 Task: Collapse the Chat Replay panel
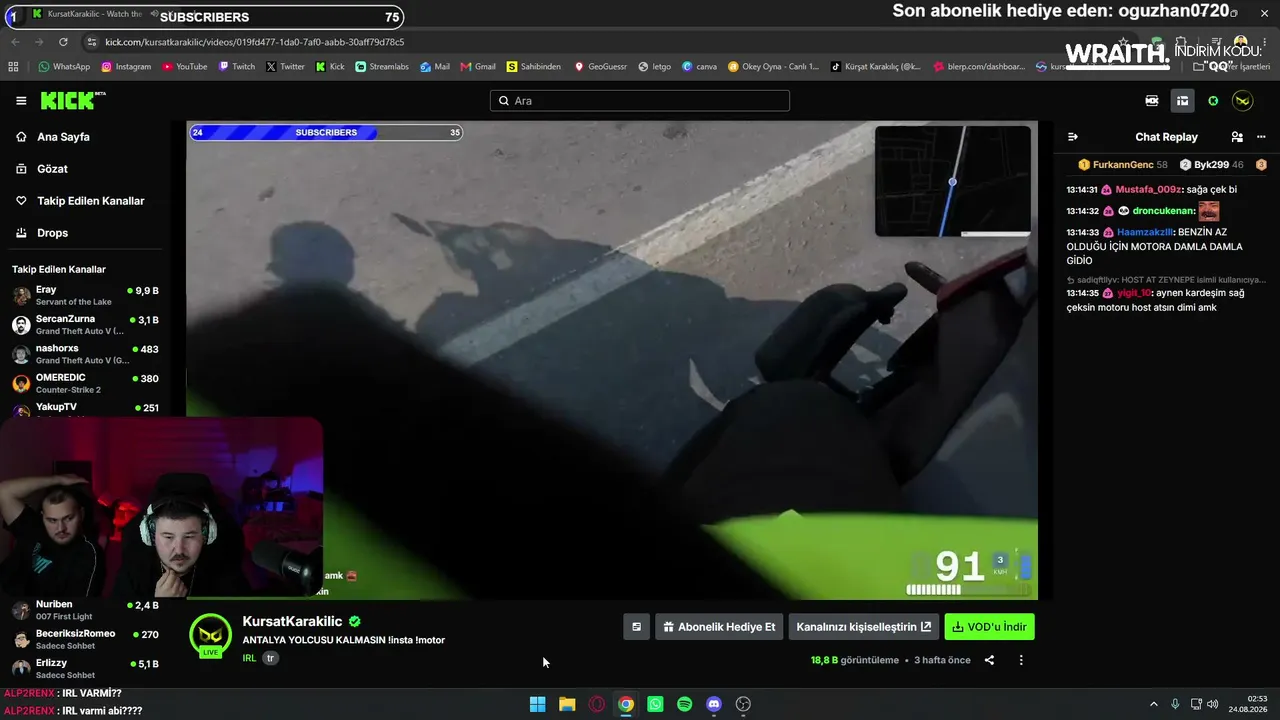(1073, 137)
